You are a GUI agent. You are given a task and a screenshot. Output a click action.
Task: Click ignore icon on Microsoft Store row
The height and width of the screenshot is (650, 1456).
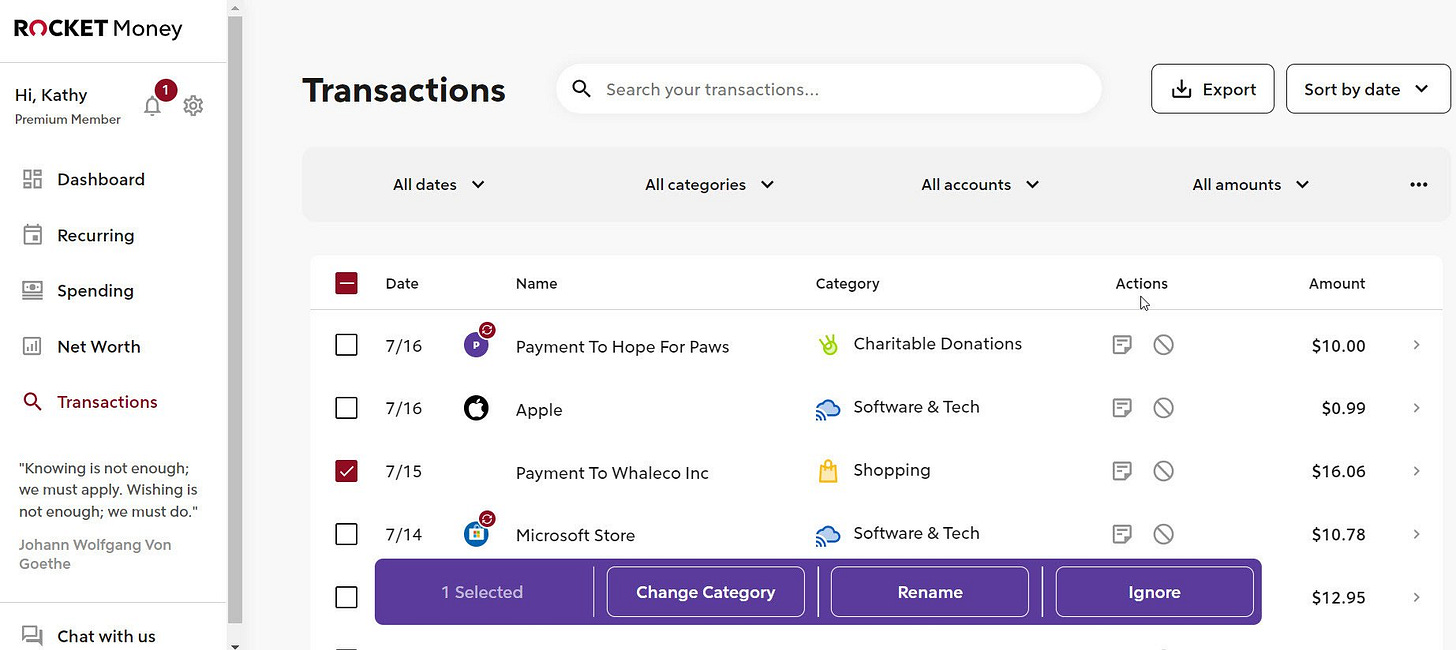[x=1163, y=534]
